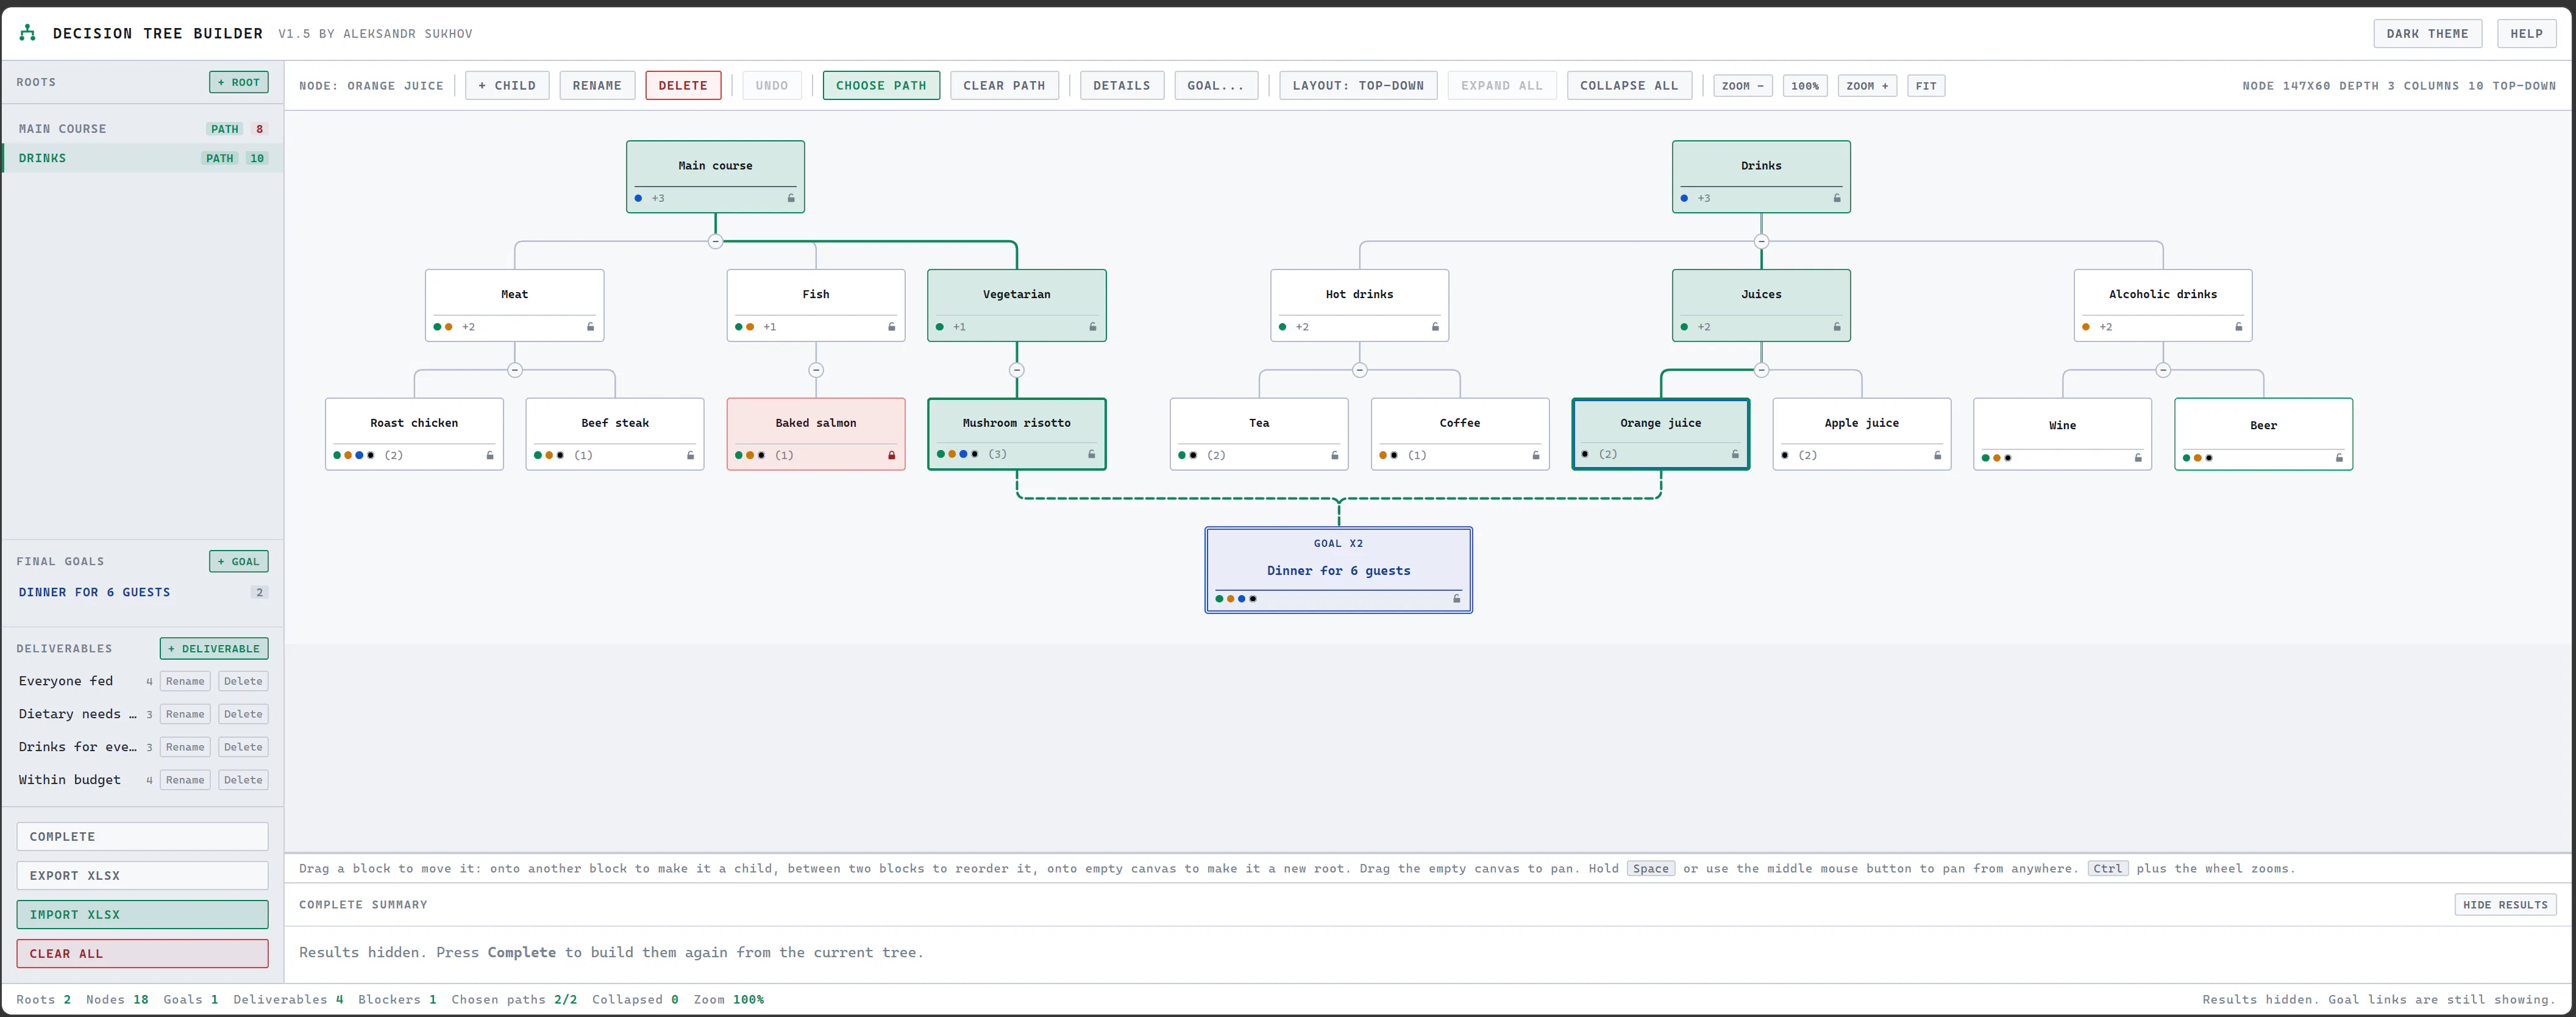The image size is (2576, 1017).
Task: Click the red lock icon on Baked salmon
Action: [x=891, y=455]
